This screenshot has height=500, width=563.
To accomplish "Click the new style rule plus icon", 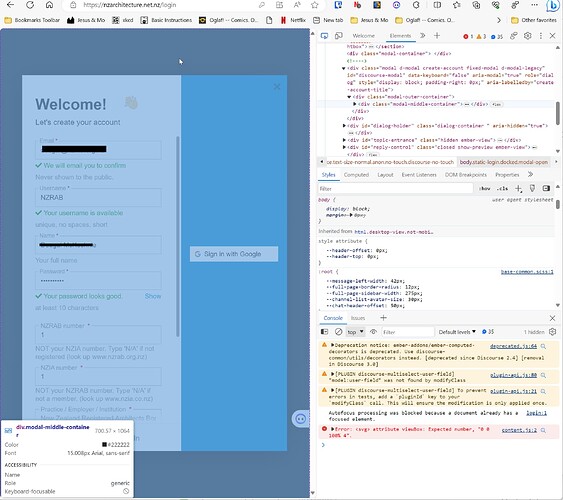I will 518,188.
